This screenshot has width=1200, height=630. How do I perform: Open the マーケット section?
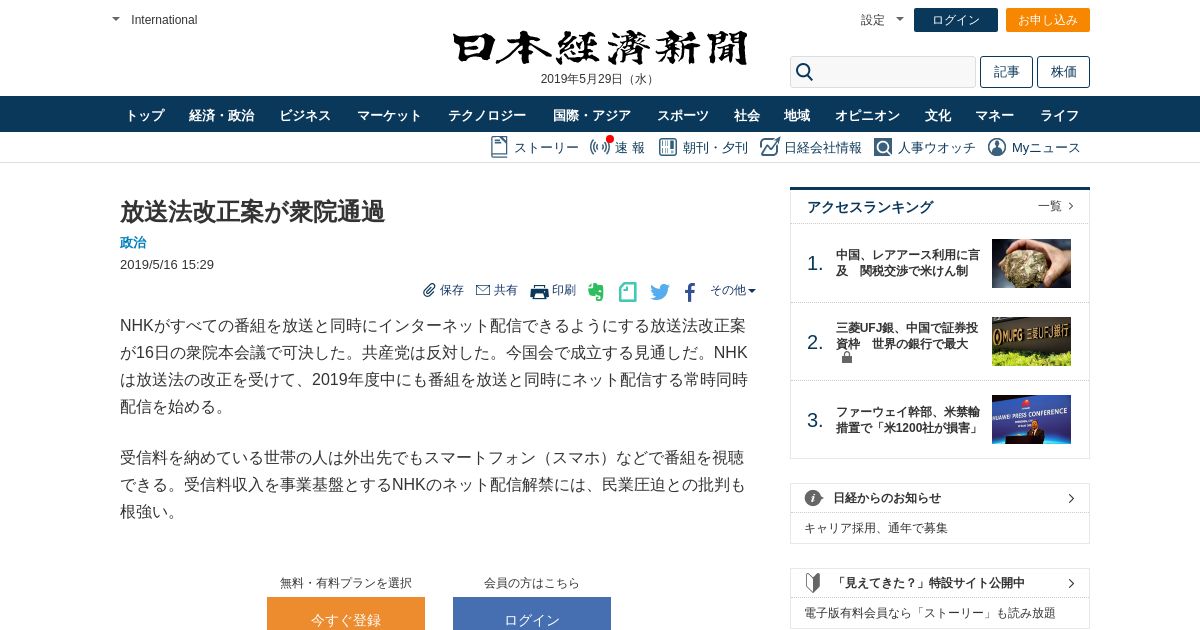389,115
